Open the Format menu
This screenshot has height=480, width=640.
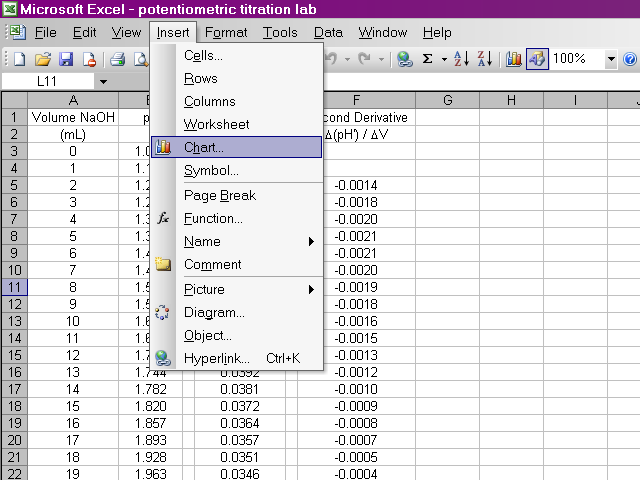coord(226,32)
